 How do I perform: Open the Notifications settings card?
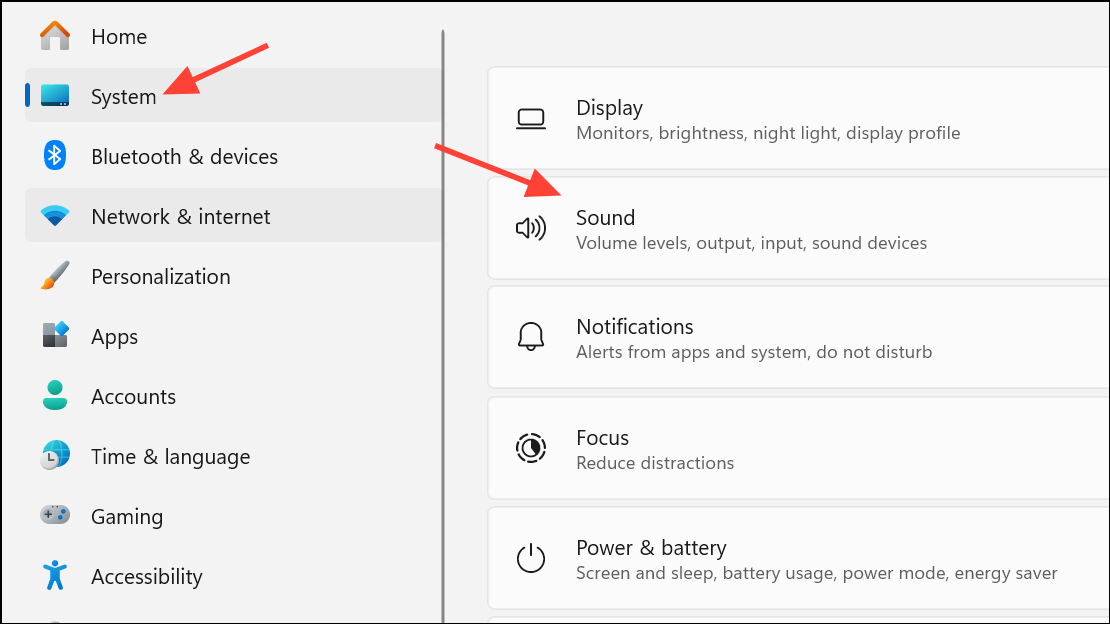click(x=799, y=337)
